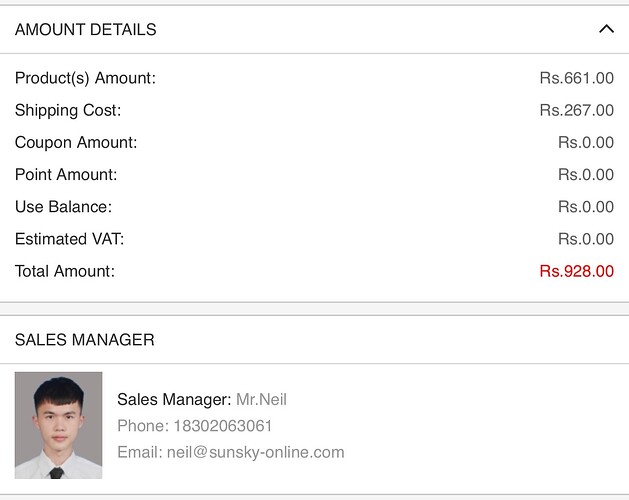Click the Coupon Amount label

[x=76, y=142]
